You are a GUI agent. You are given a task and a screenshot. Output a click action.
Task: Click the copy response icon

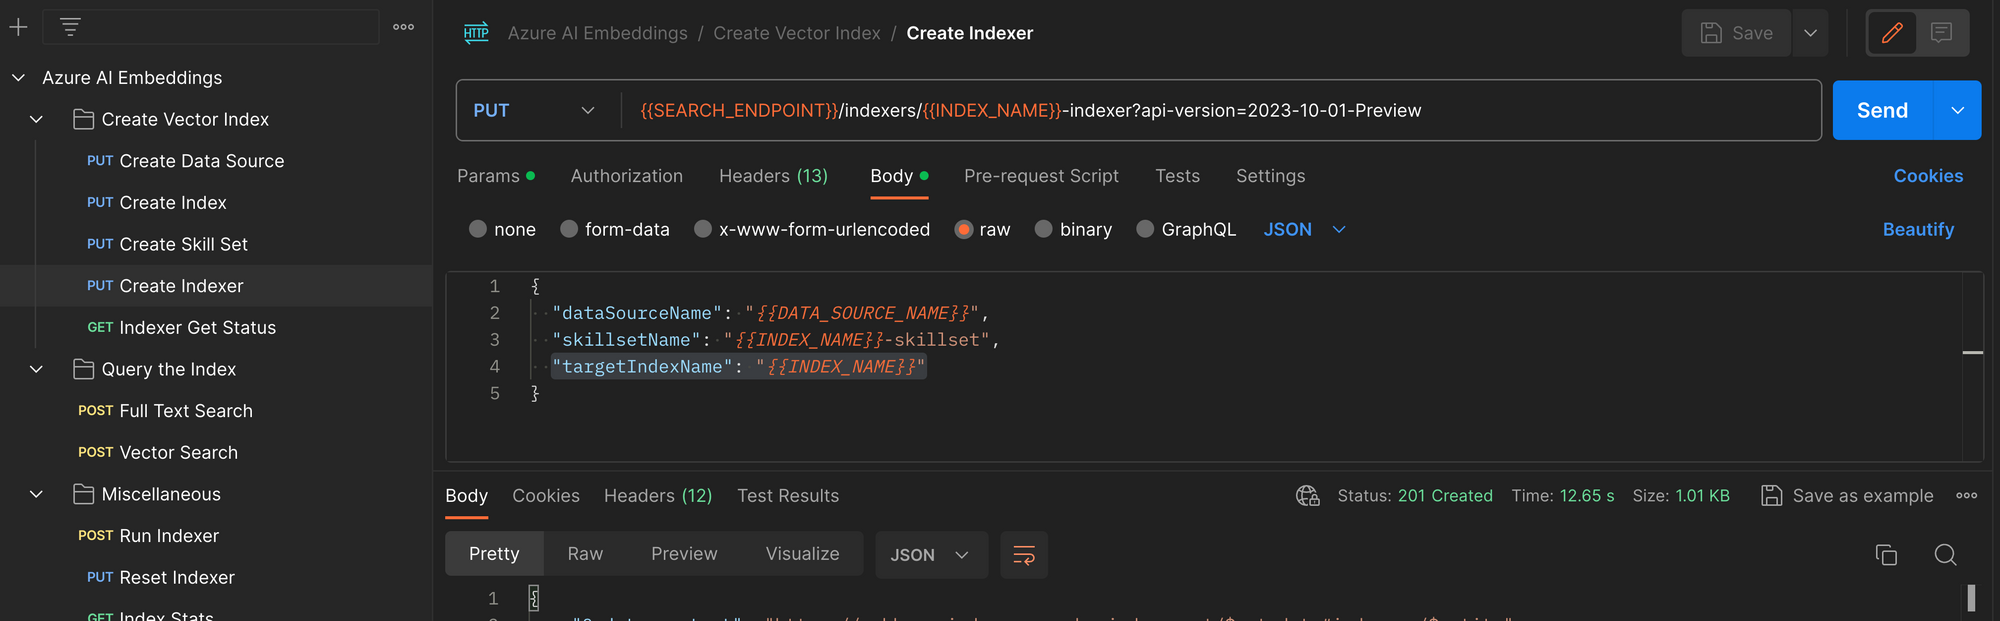click(1886, 555)
